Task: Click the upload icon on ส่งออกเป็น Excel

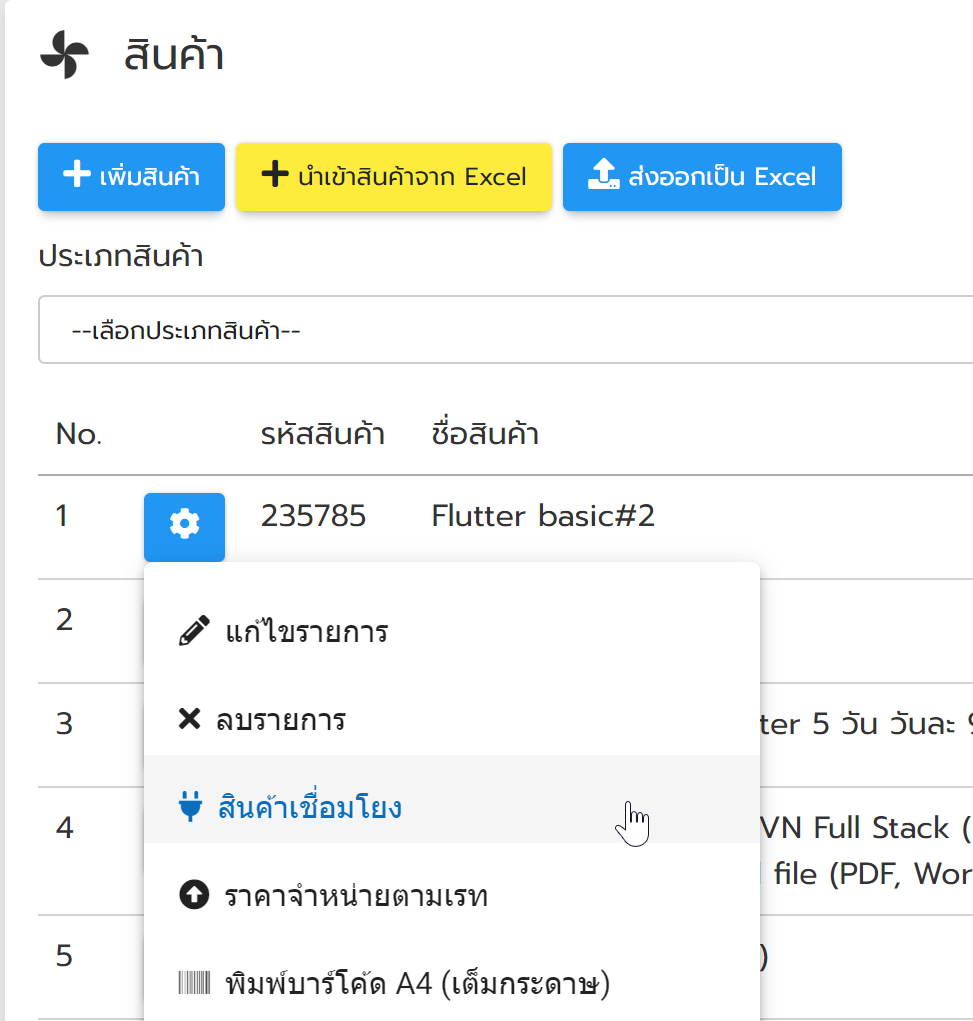Action: 604,175
